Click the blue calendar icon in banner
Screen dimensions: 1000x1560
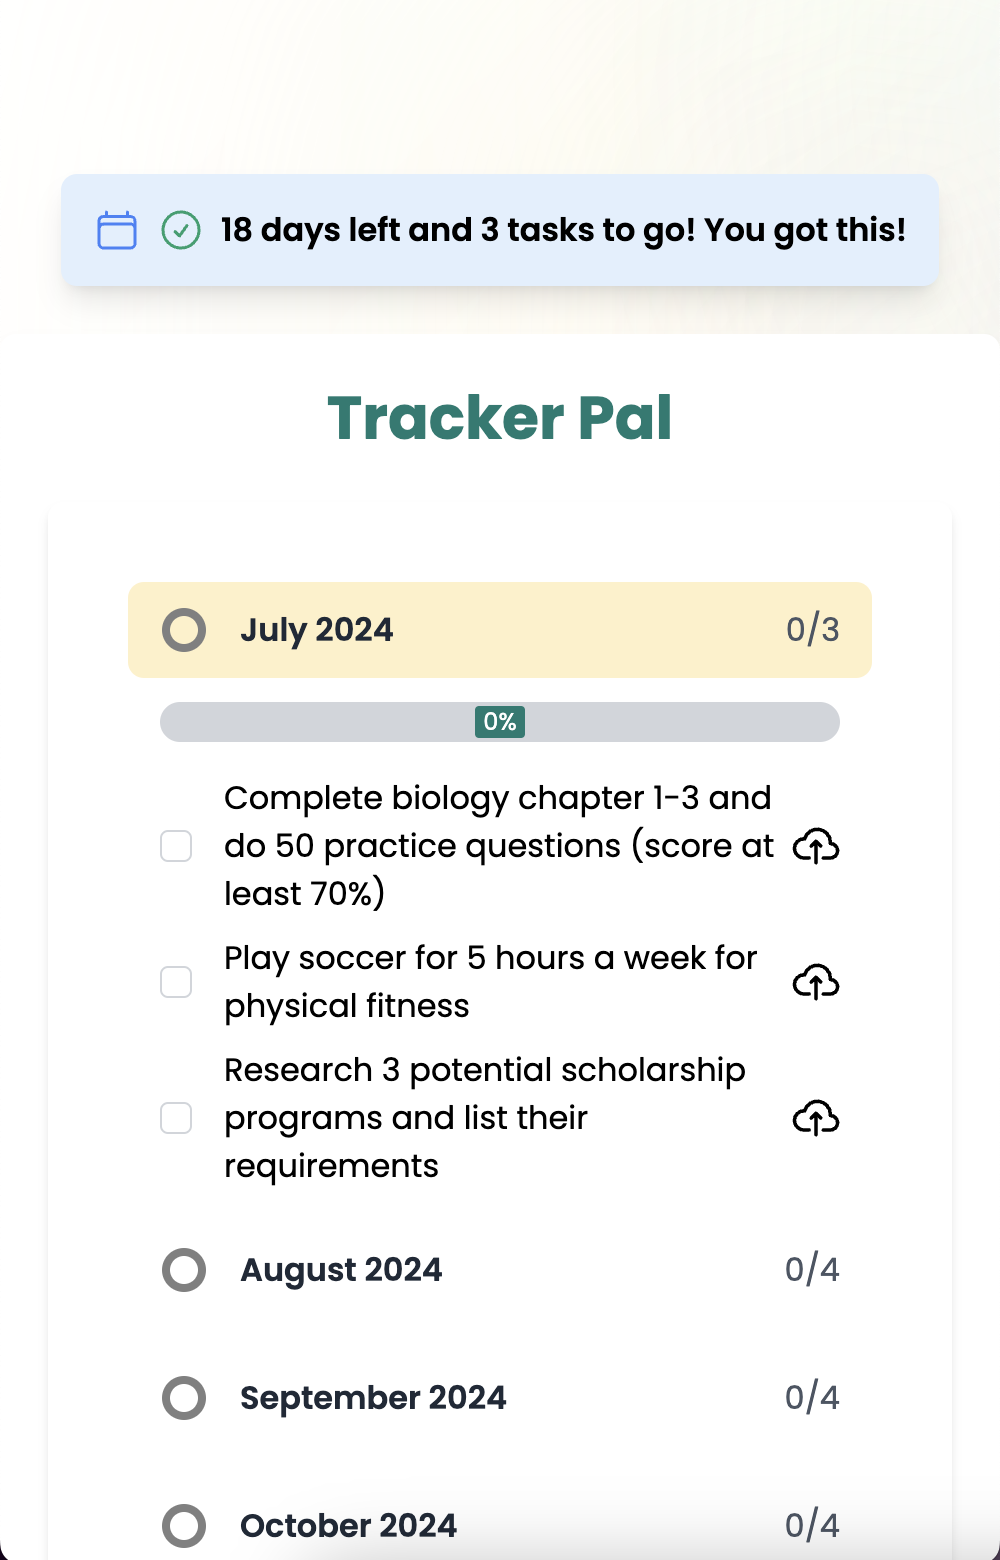117,230
